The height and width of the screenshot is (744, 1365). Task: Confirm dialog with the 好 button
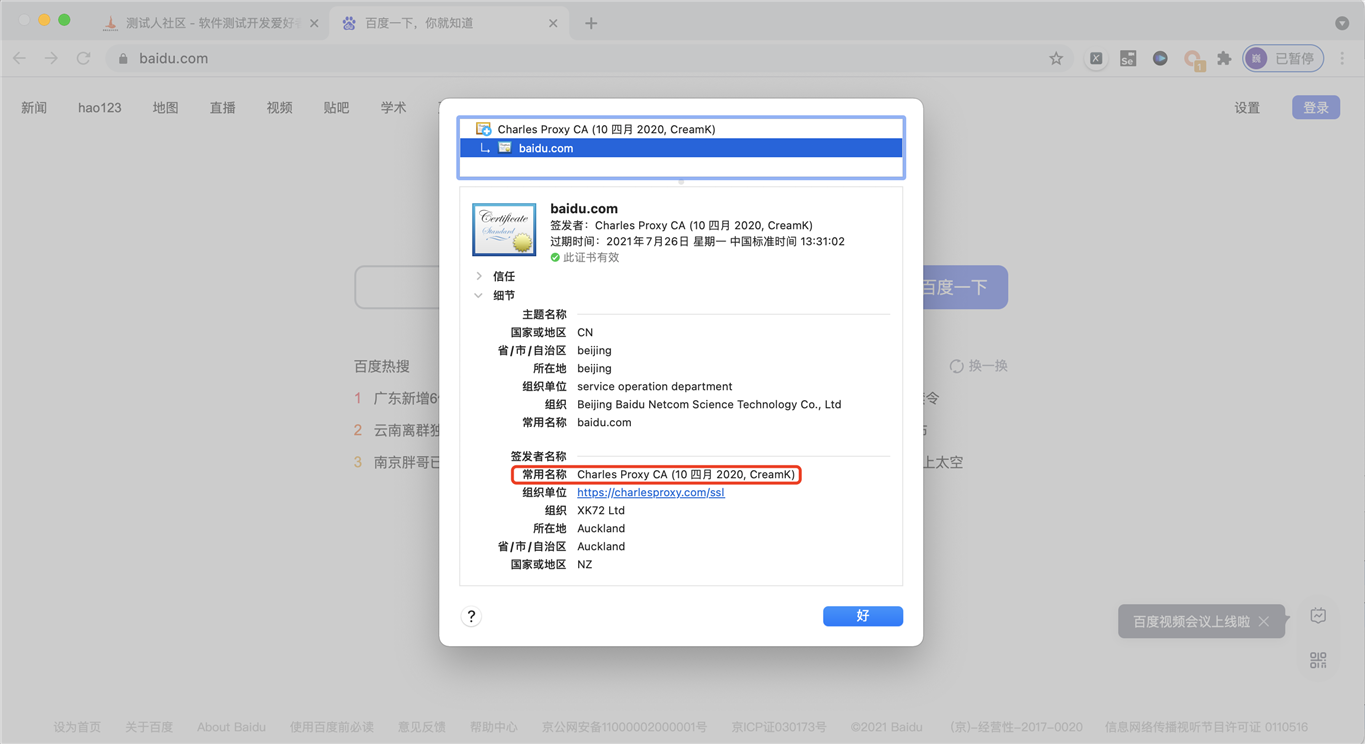click(x=863, y=616)
